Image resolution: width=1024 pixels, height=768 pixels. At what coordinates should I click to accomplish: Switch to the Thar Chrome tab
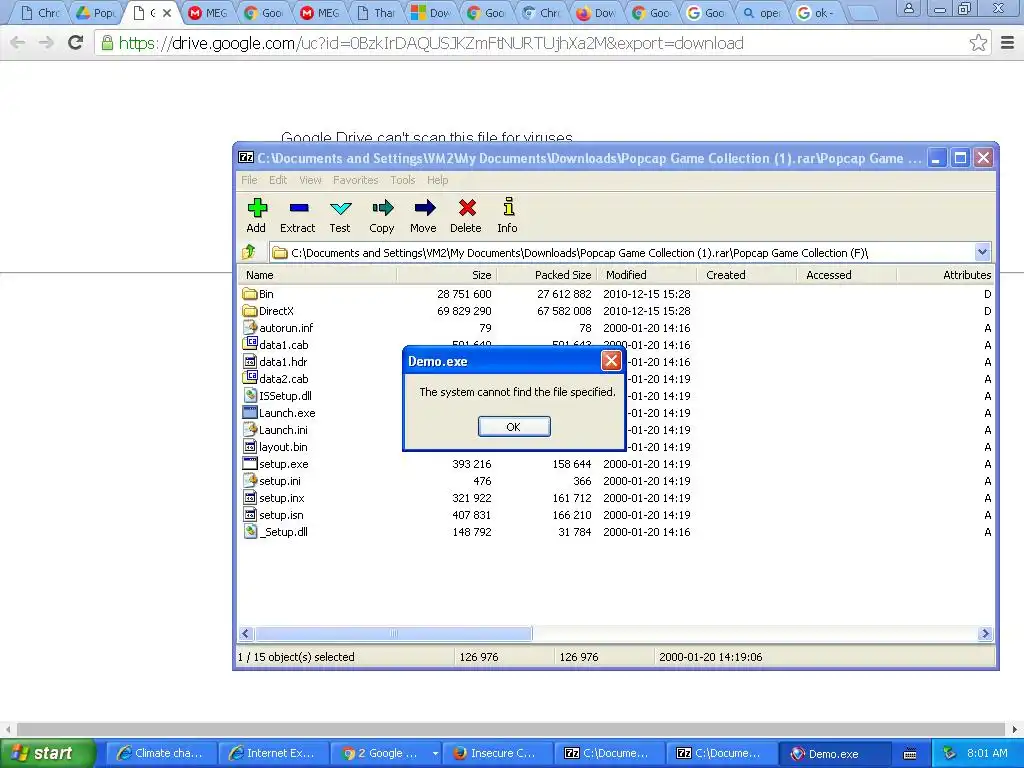tap(378, 13)
